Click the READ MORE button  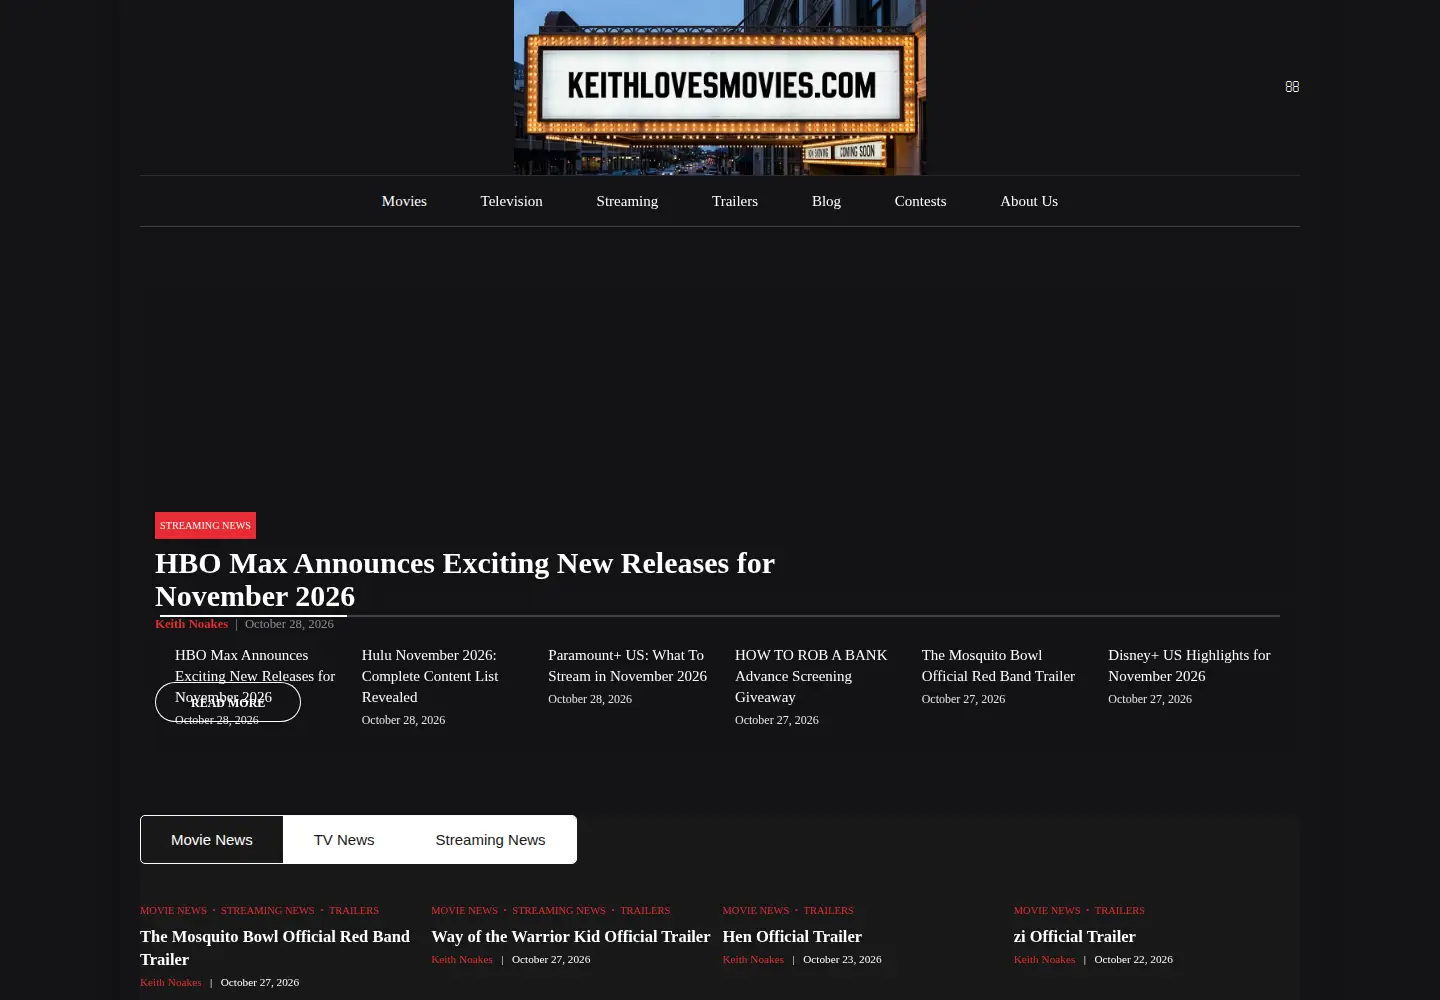(228, 702)
